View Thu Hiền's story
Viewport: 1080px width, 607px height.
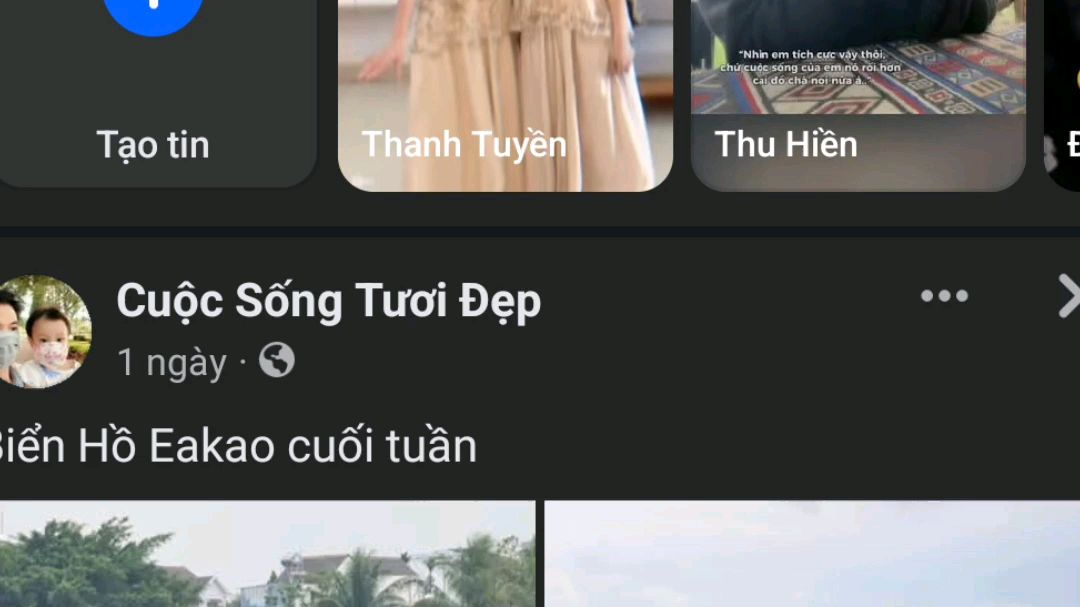point(858,95)
